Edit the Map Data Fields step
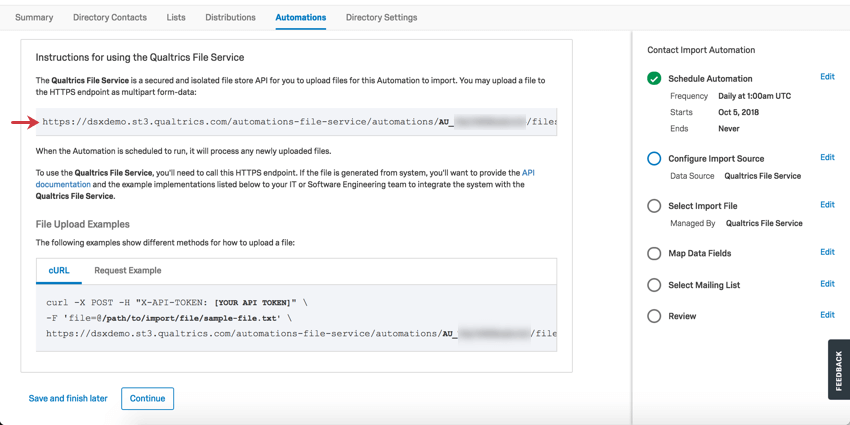Image resolution: width=850 pixels, height=425 pixels. (x=827, y=252)
